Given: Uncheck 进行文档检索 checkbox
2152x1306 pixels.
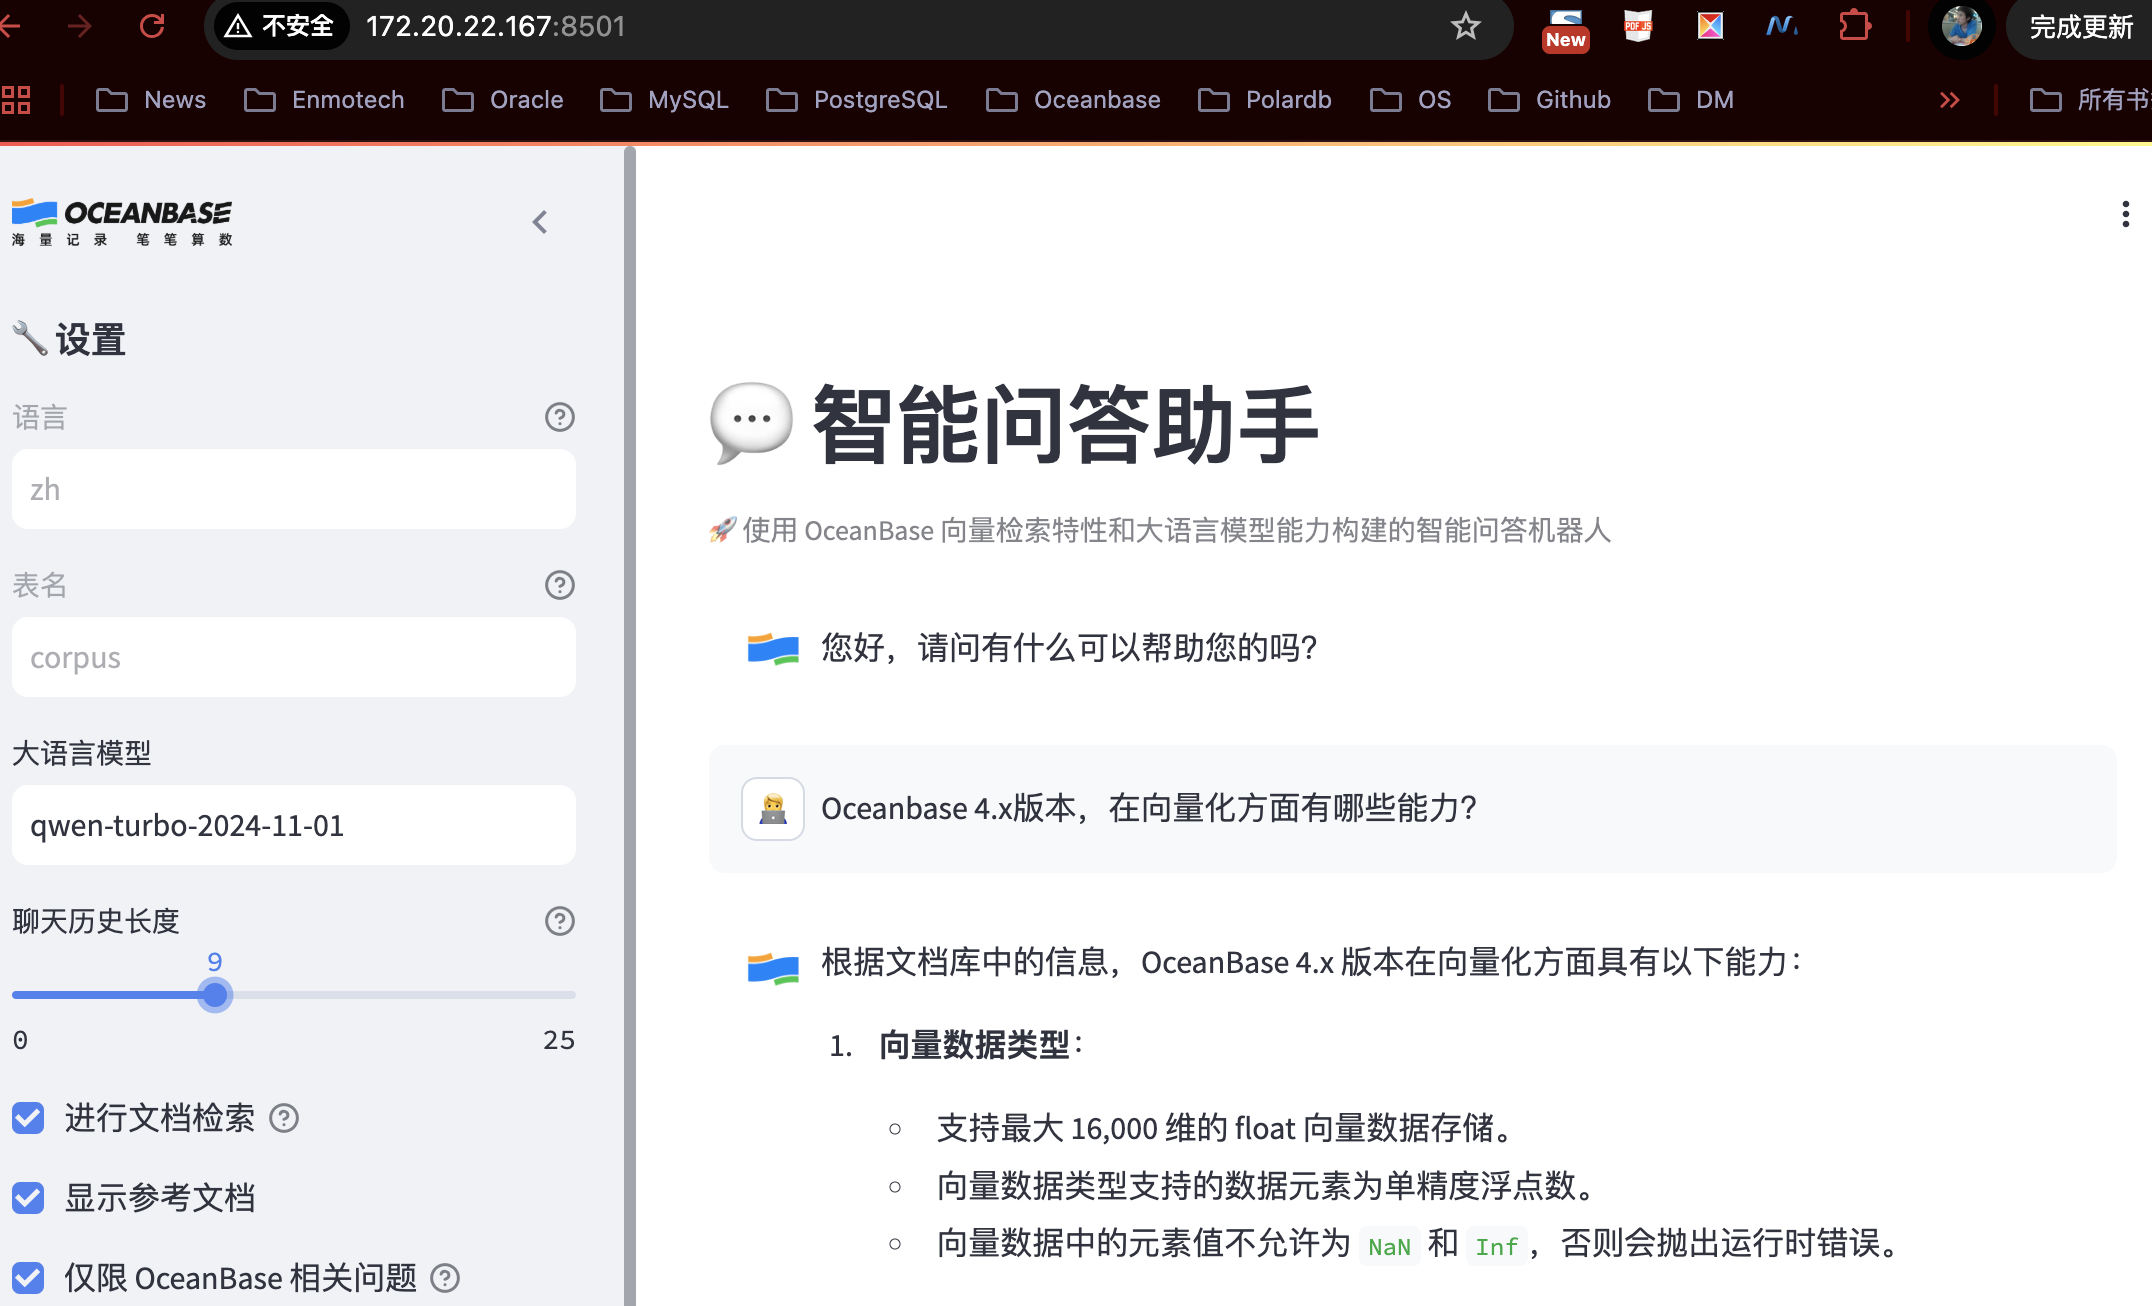Looking at the screenshot, I should pos(28,1118).
